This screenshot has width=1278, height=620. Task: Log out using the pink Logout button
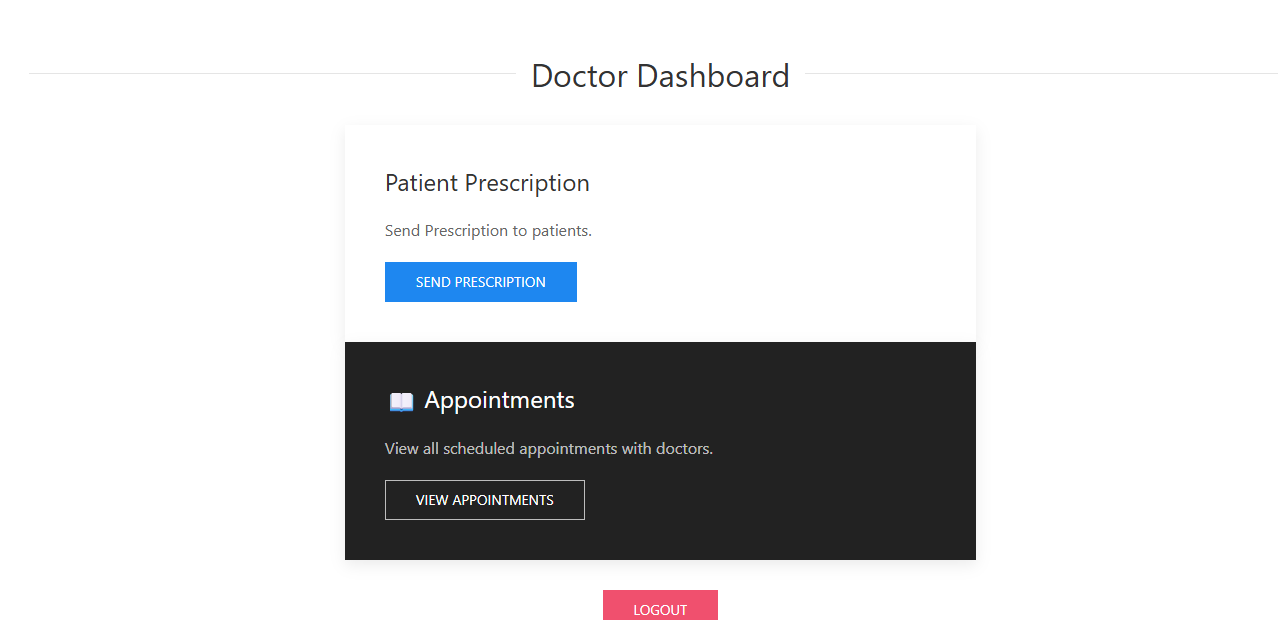tap(660, 607)
